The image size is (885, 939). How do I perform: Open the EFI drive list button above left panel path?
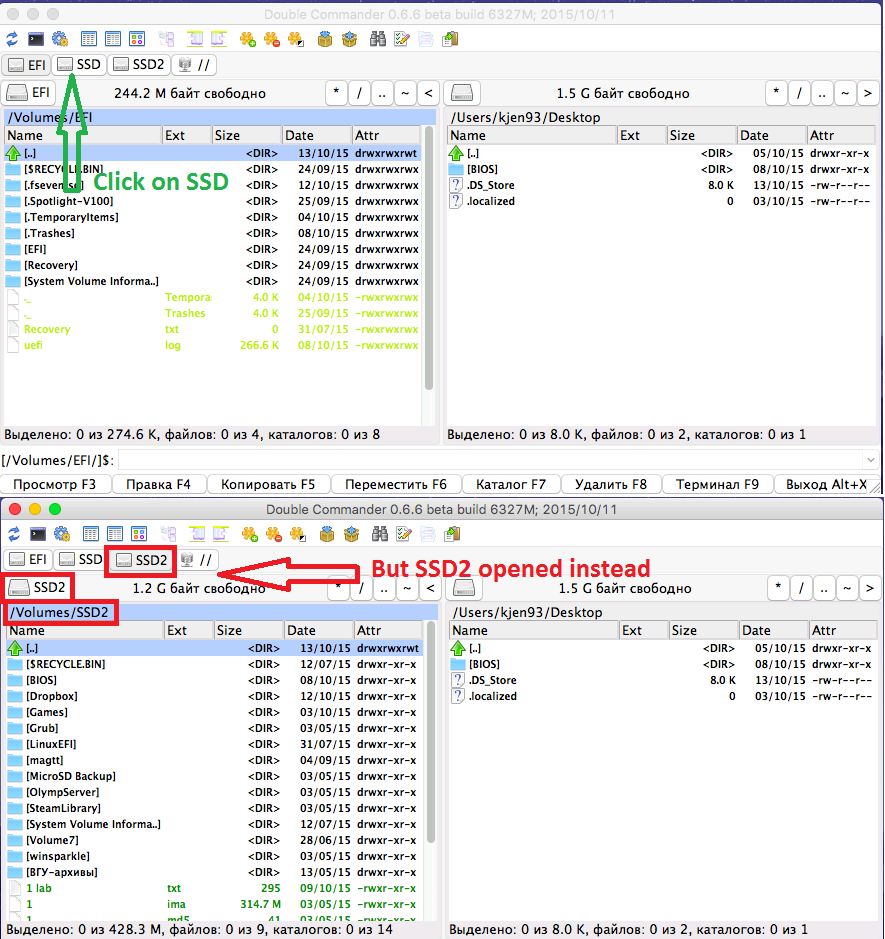(x=30, y=93)
